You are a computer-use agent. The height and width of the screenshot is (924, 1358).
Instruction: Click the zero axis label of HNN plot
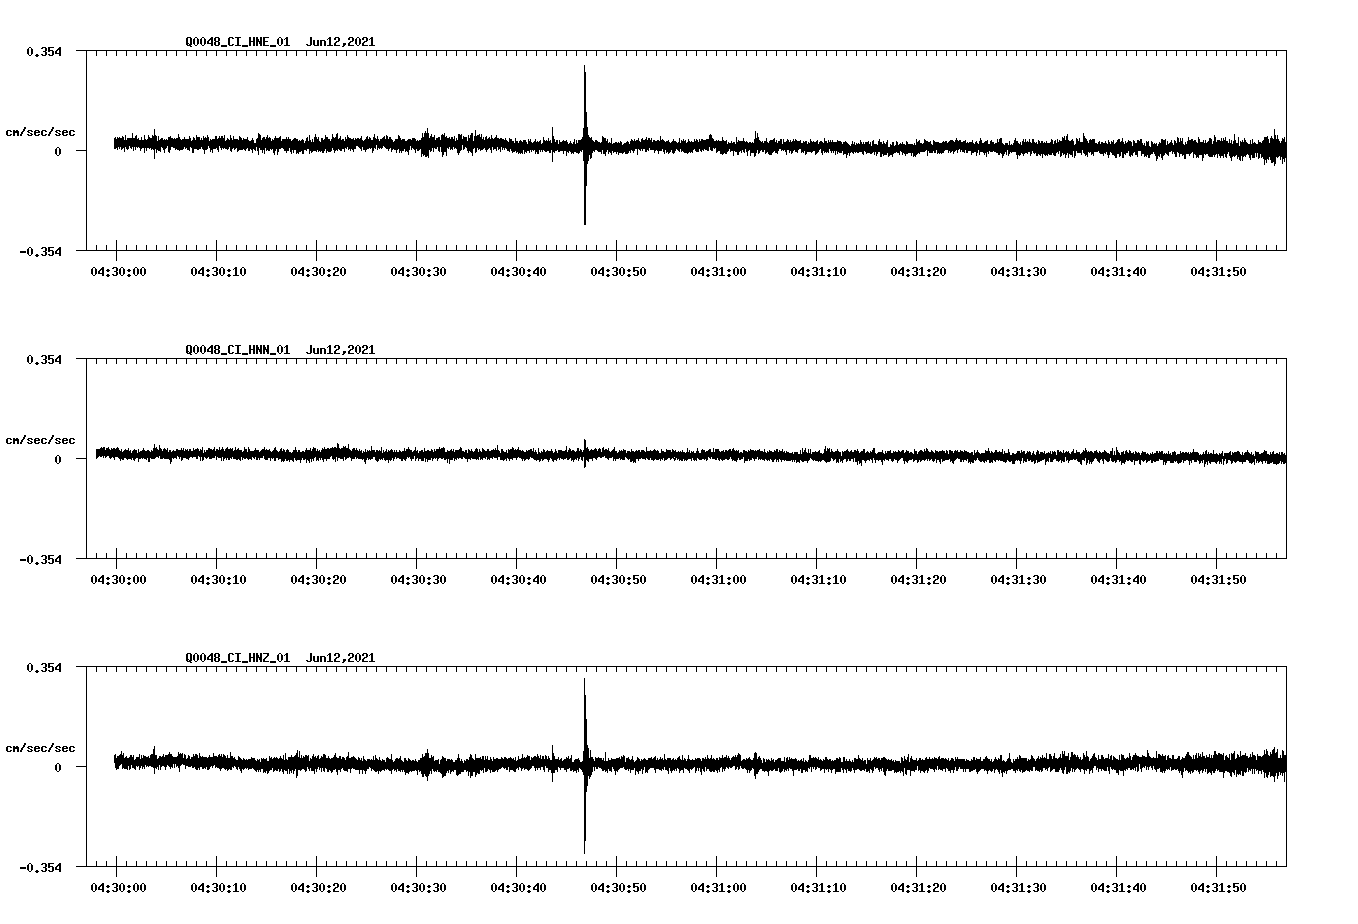click(58, 459)
